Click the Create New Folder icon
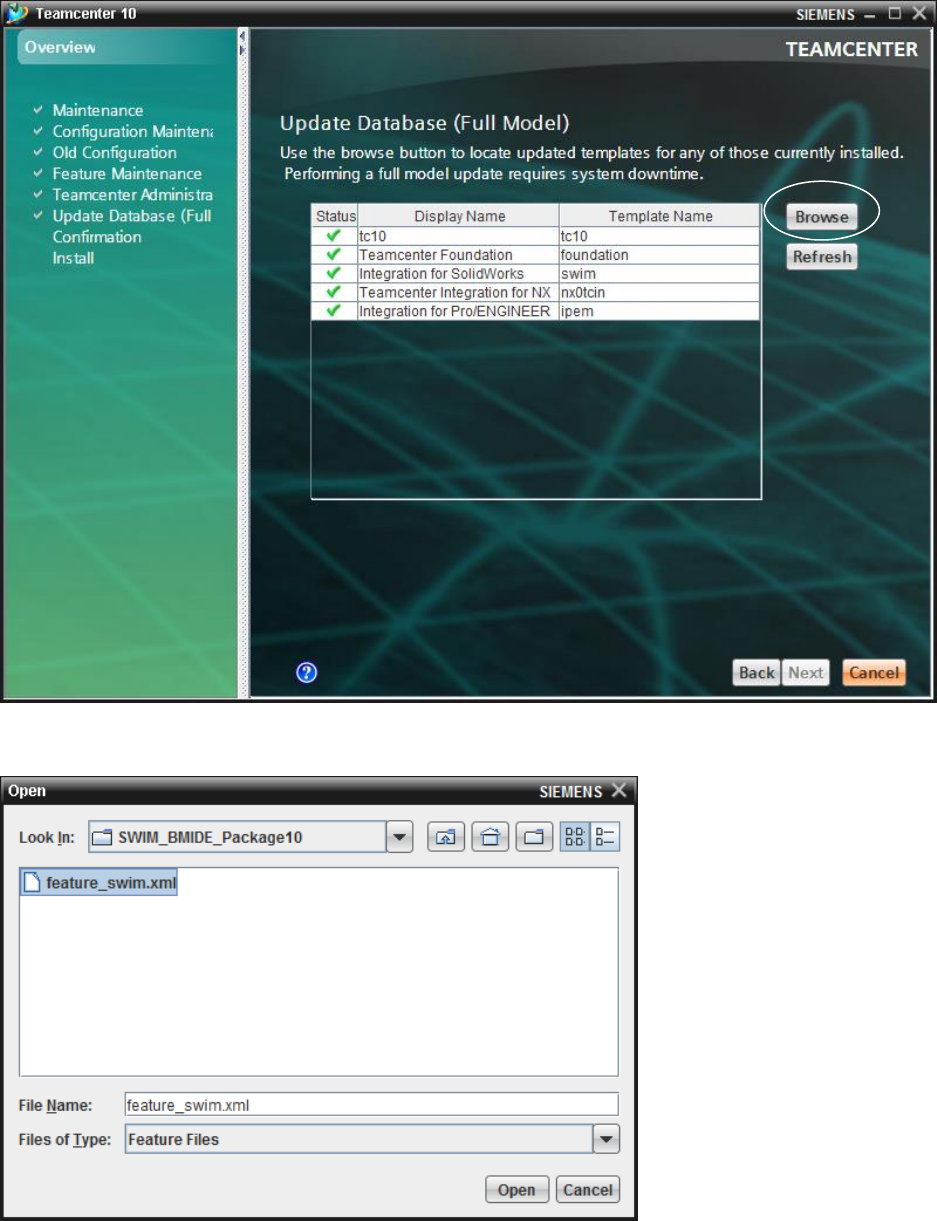The width and height of the screenshot is (937, 1221). (x=535, y=838)
